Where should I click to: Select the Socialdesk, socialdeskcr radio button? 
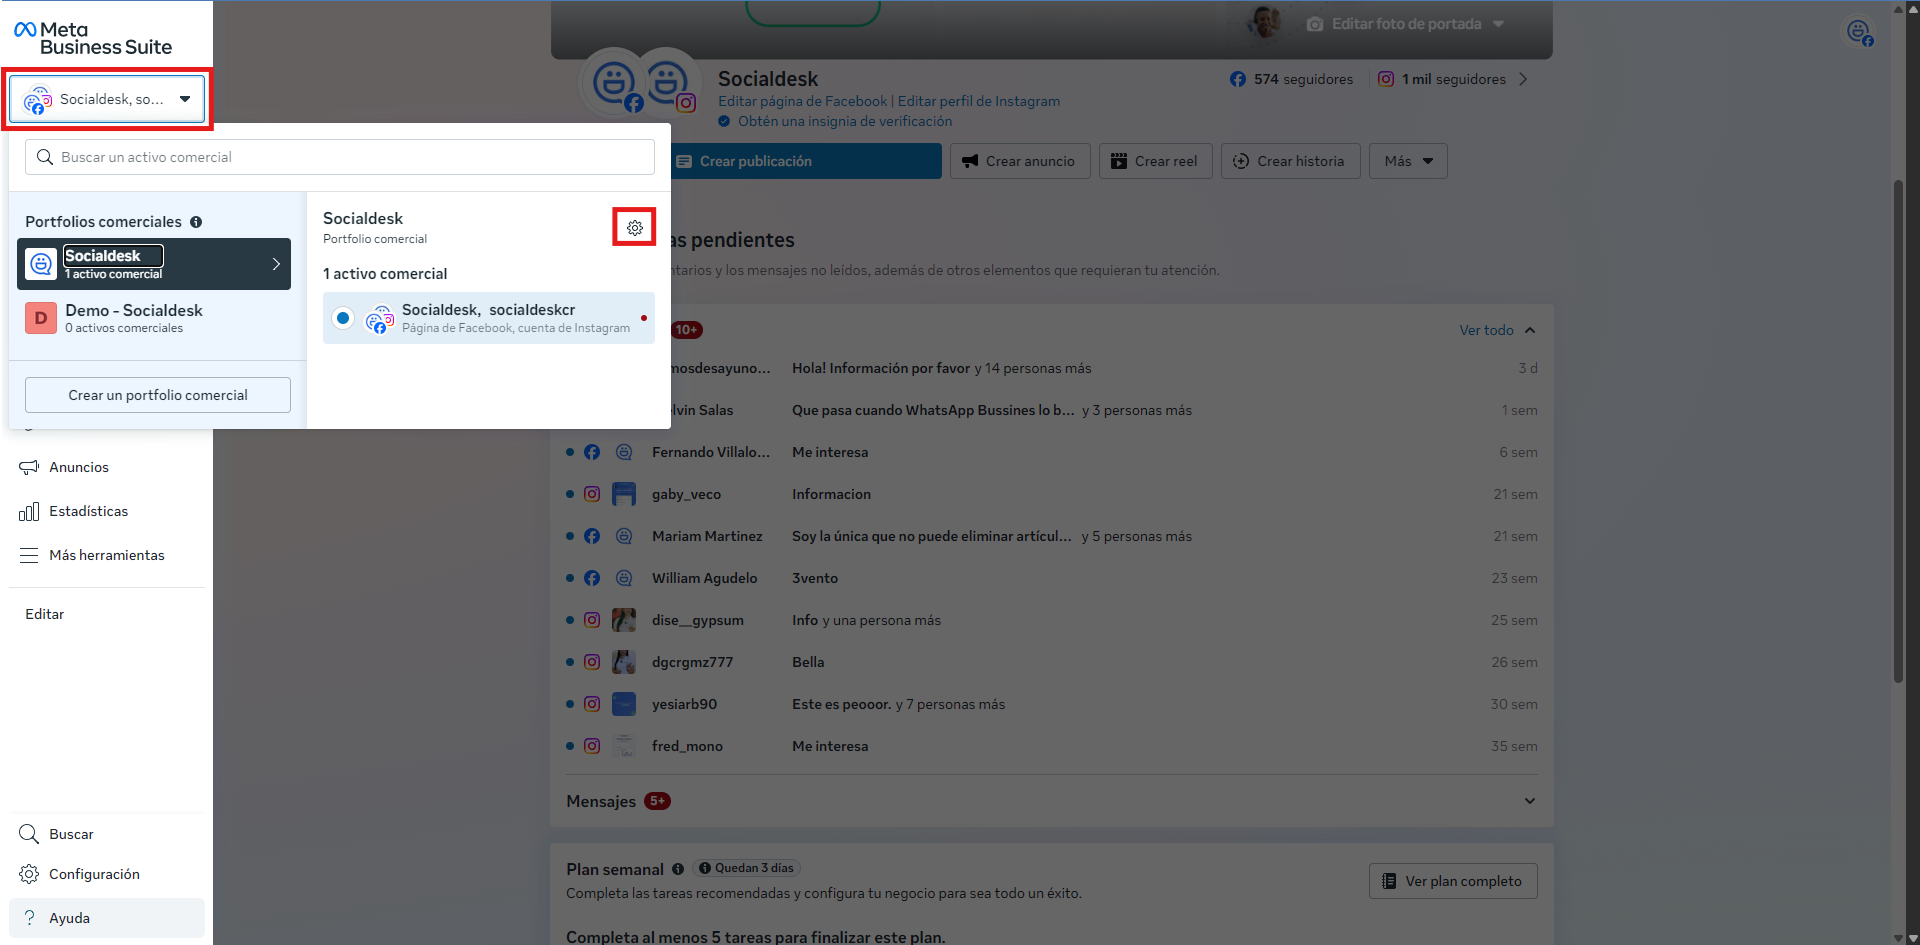pos(343,318)
